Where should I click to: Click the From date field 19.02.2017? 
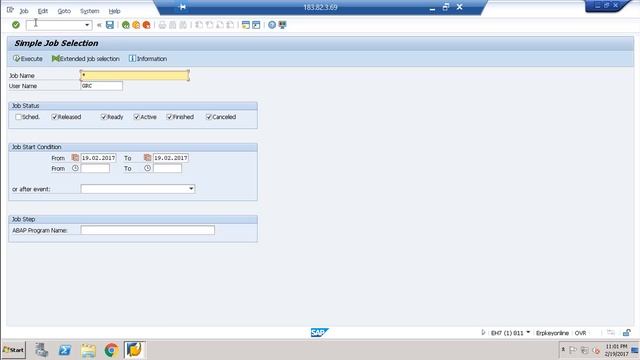(x=98, y=158)
